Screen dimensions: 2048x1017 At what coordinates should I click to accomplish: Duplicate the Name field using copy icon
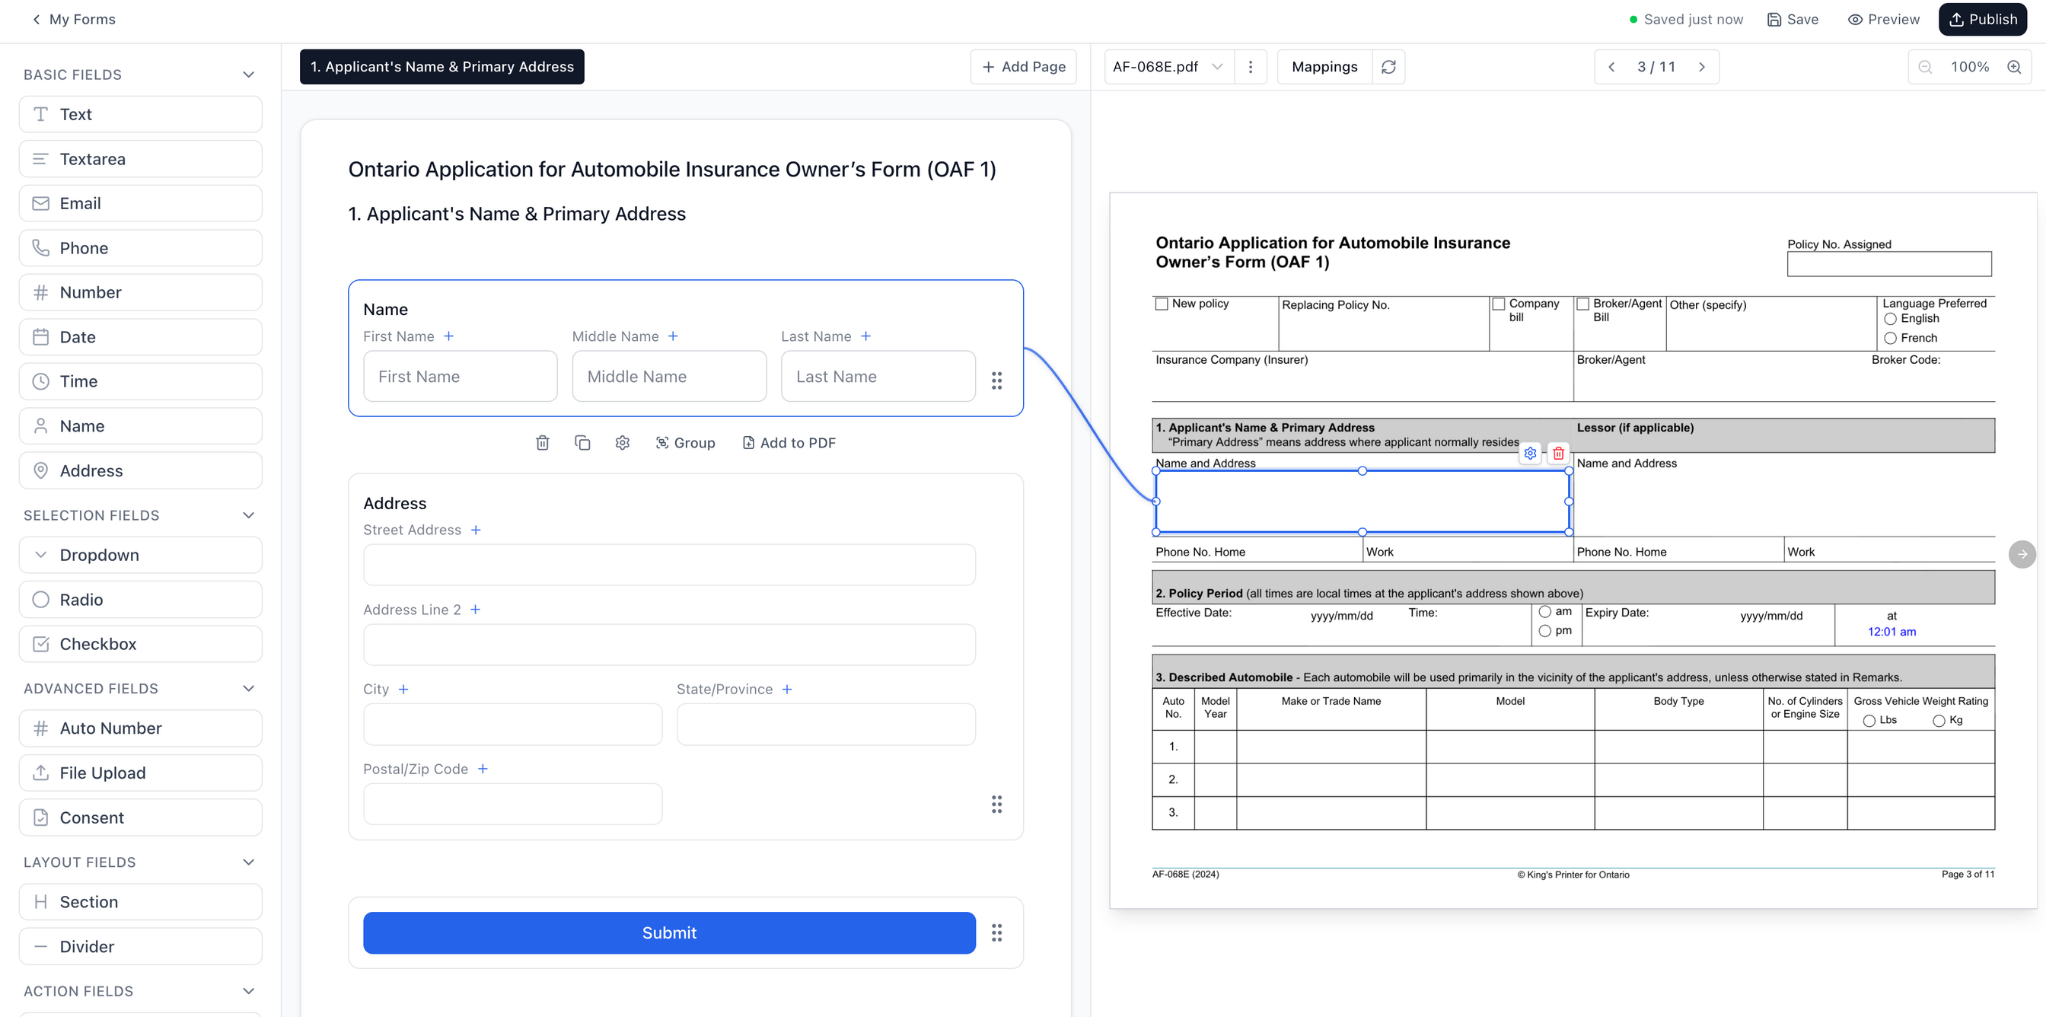(582, 443)
